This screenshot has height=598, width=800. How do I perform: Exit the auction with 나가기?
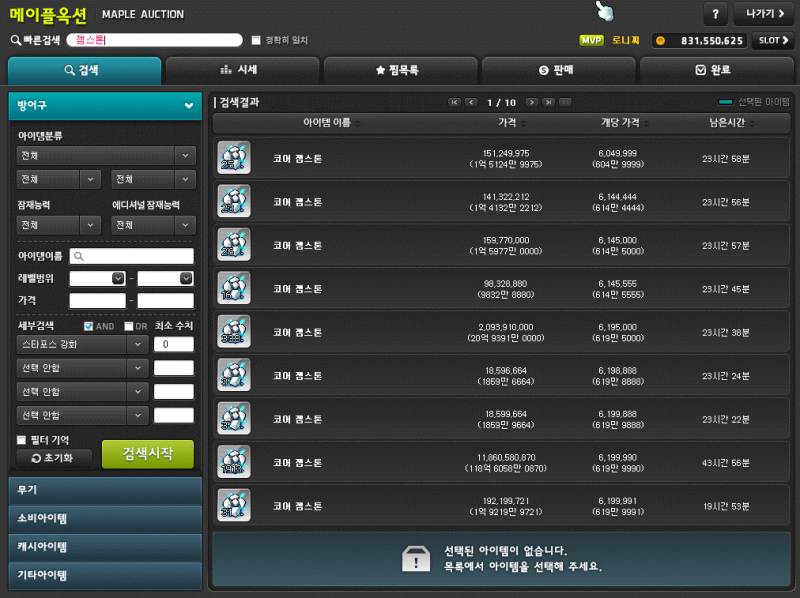point(764,14)
